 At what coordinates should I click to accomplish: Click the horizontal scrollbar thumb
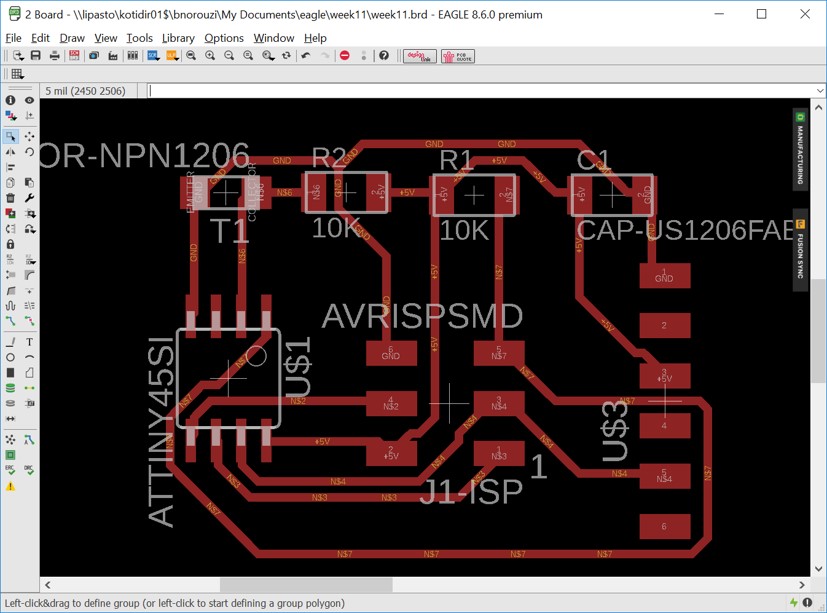306,585
